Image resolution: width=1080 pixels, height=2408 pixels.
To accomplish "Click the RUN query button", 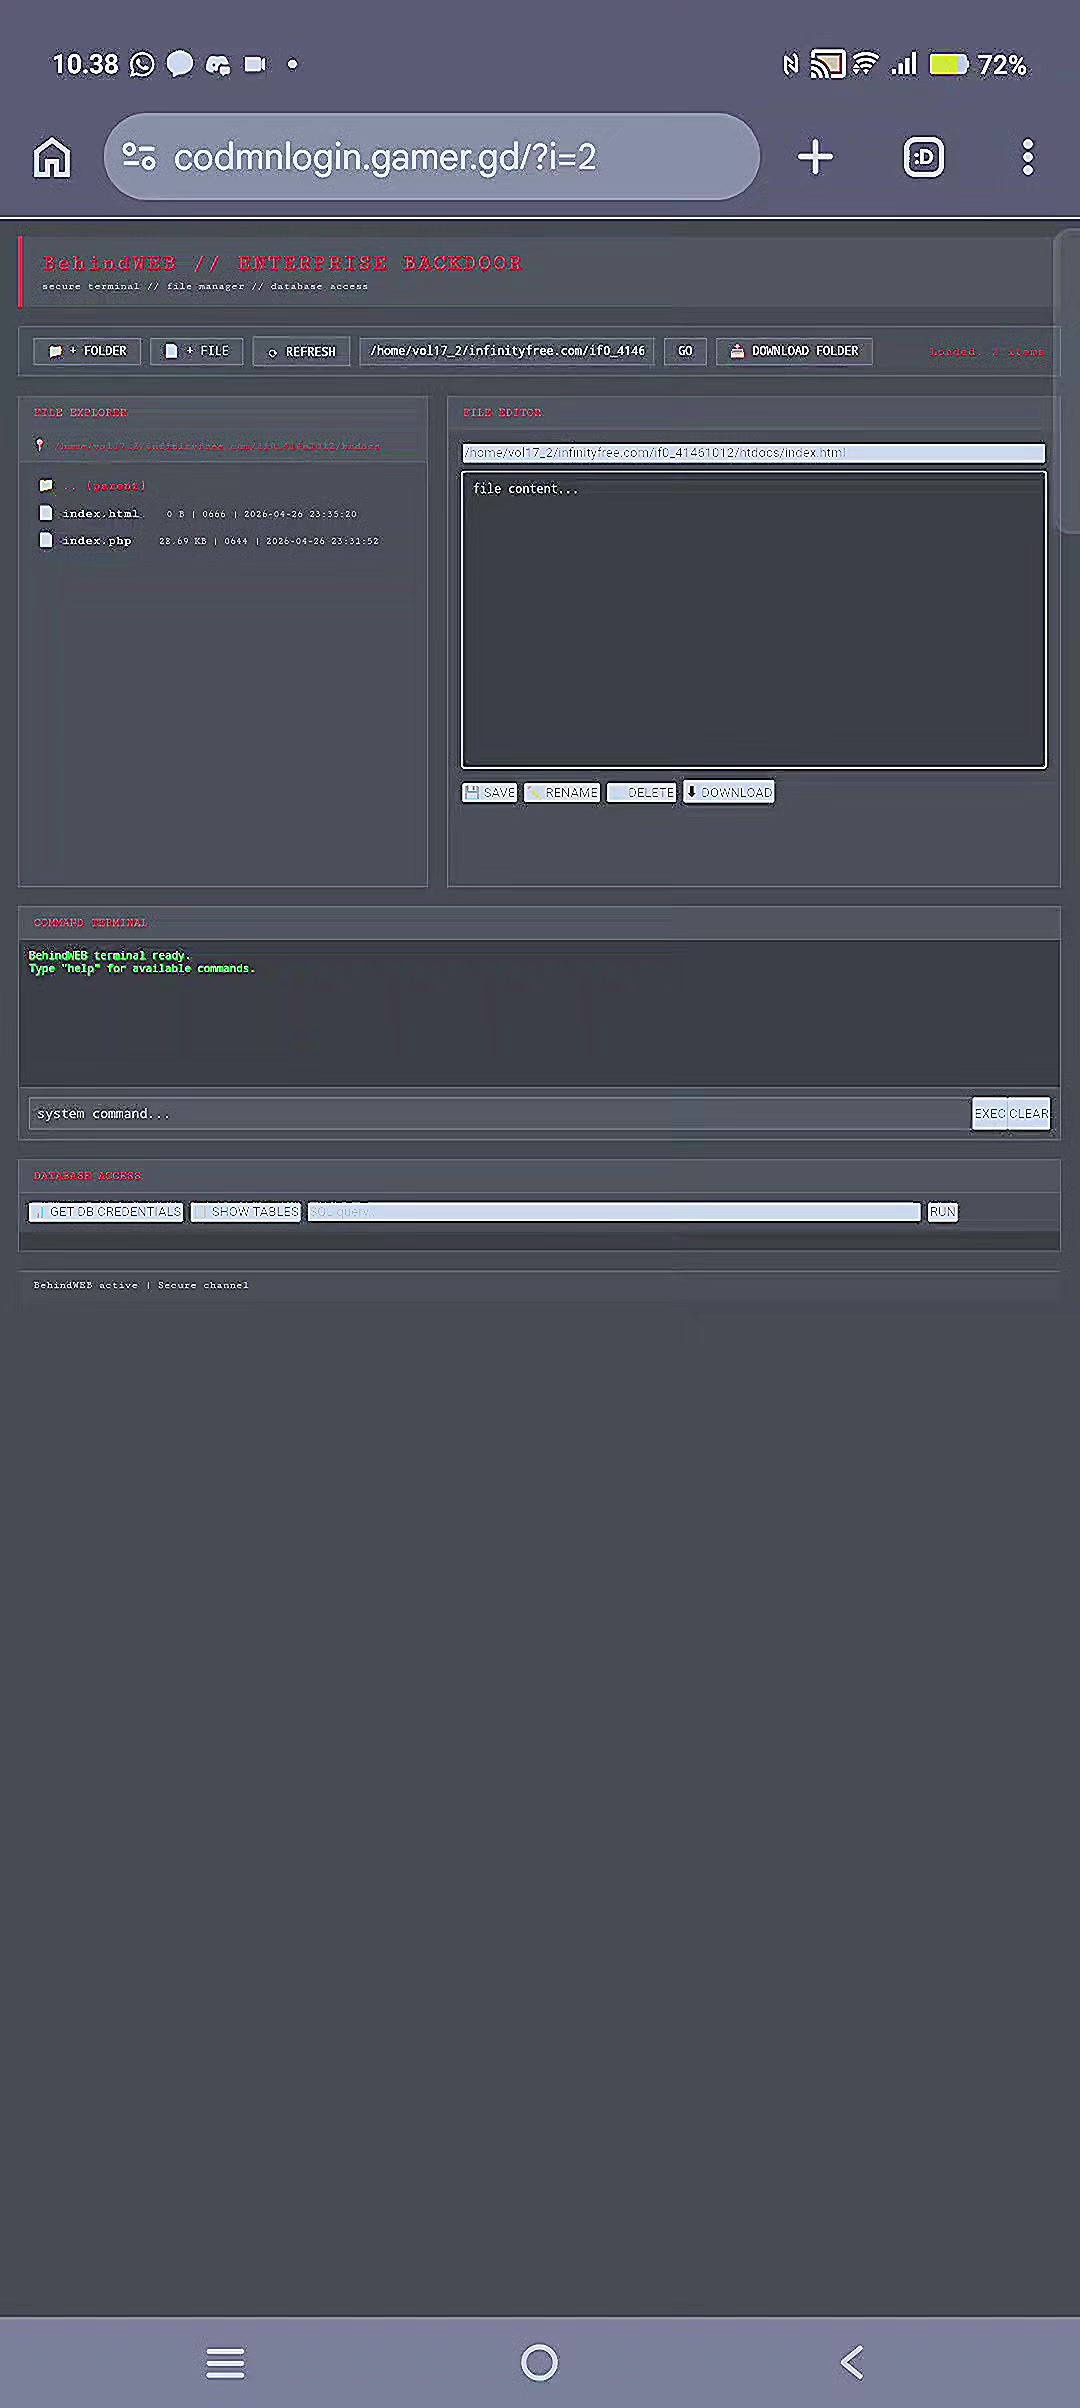I will click(942, 1212).
